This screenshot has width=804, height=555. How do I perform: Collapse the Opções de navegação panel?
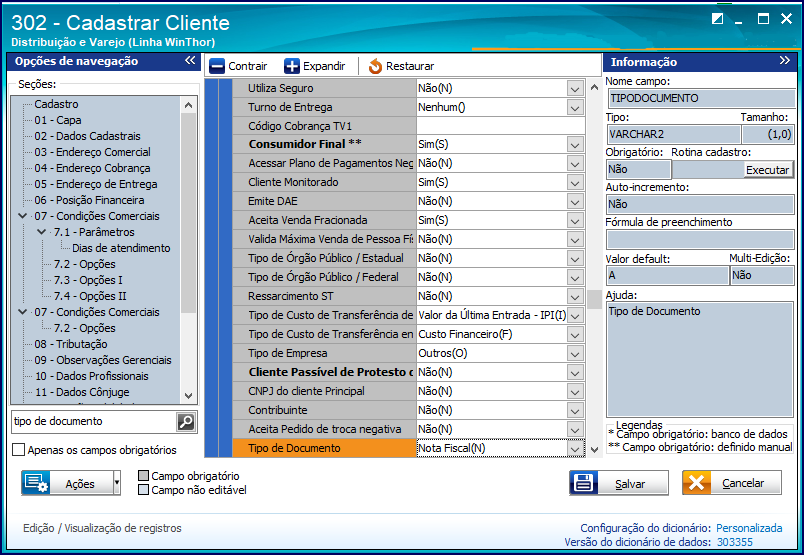click(190, 61)
